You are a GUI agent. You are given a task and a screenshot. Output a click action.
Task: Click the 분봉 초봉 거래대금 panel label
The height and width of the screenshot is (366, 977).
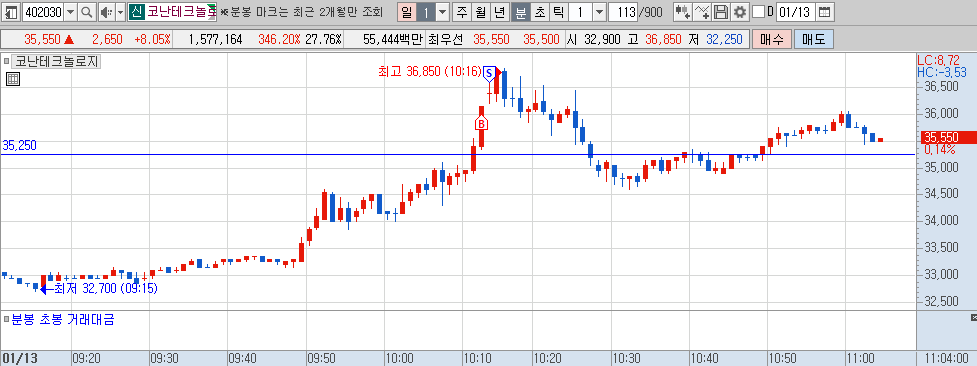click(63, 319)
